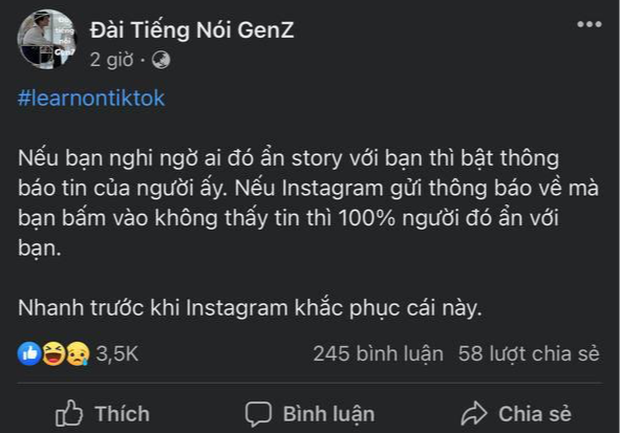Click the laughing Haha reaction emoji
The image size is (620, 433).
coord(53,353)
